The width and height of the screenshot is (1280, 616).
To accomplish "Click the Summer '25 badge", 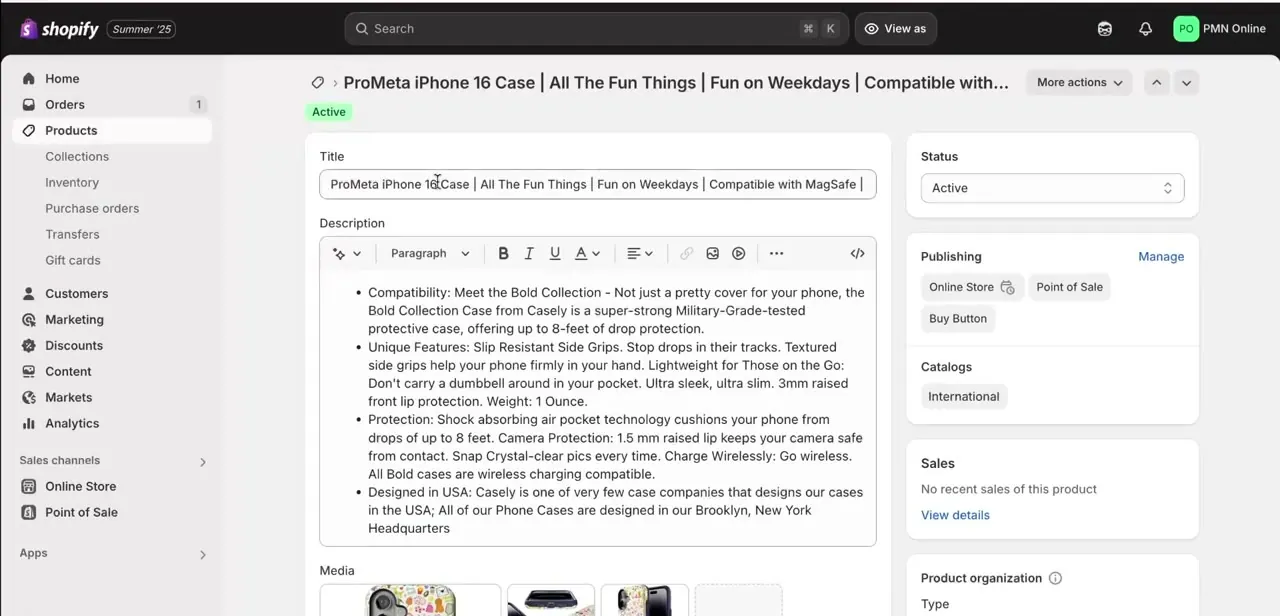I will [141, 29].
